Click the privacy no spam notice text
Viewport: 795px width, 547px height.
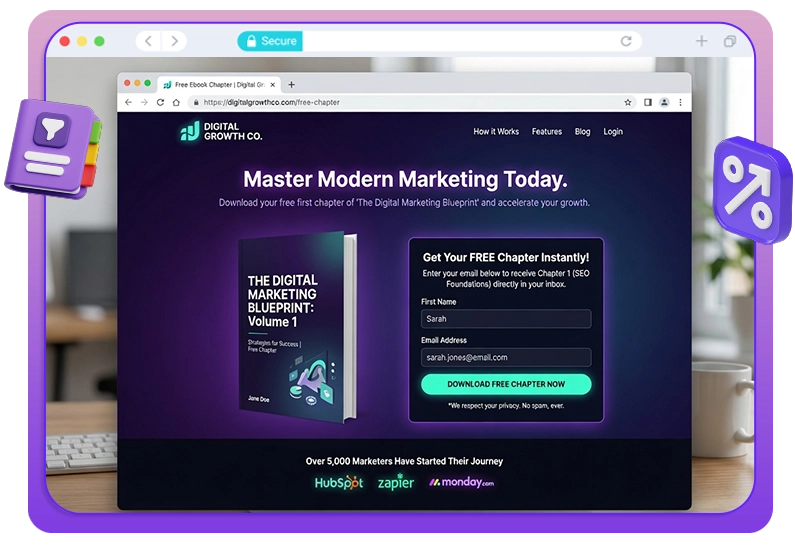(x=506, y=406)
